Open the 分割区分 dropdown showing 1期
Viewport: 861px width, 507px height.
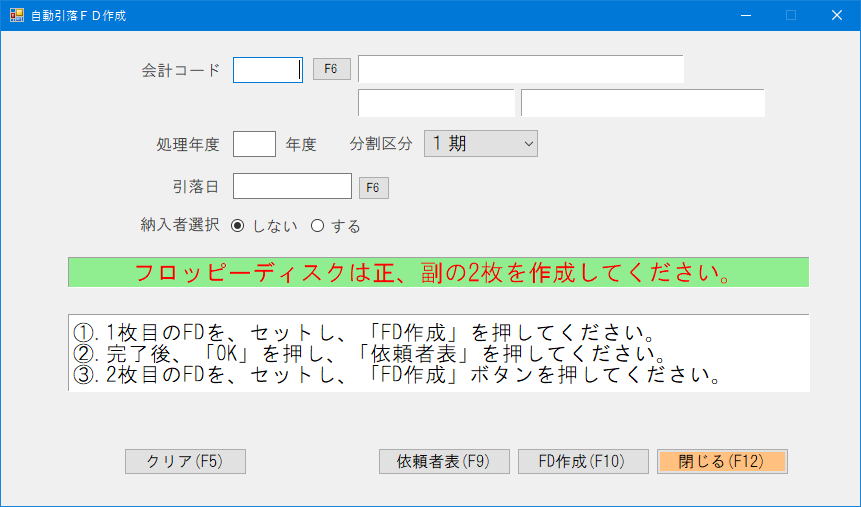tap(480, 144)
